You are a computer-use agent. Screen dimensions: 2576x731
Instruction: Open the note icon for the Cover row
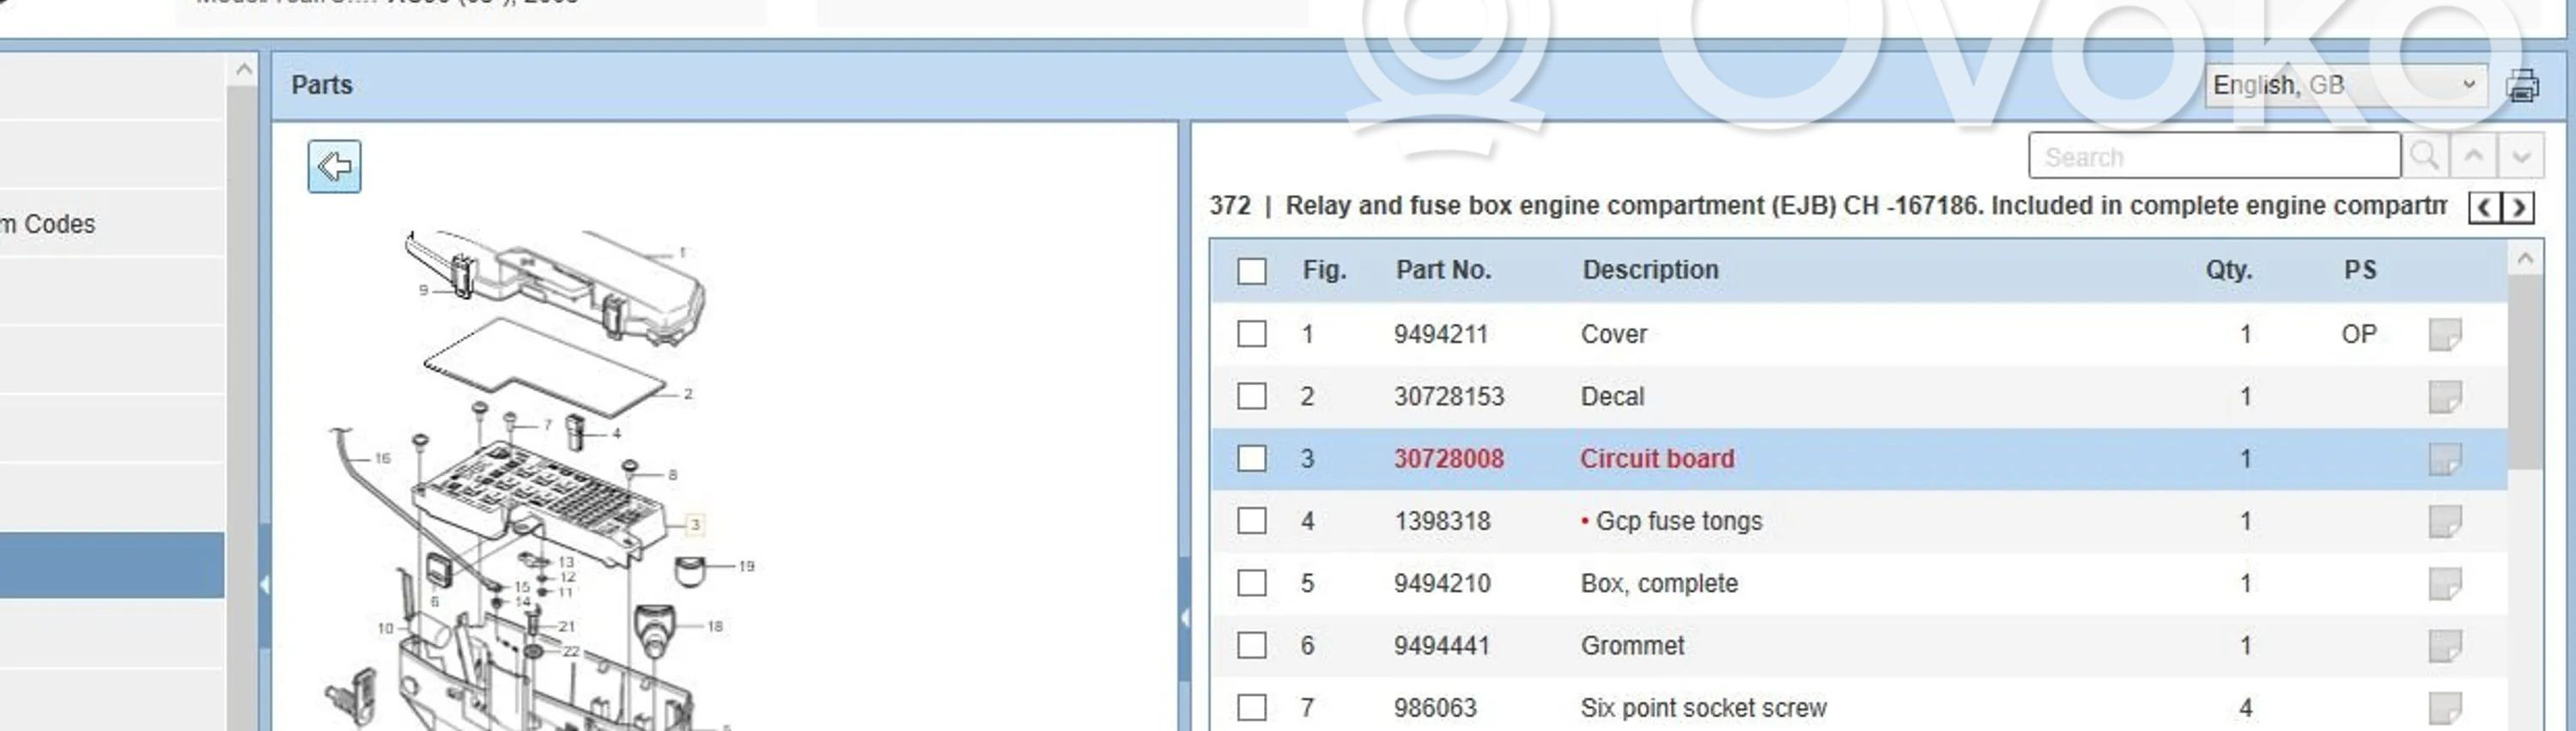tap(2444, 334)
